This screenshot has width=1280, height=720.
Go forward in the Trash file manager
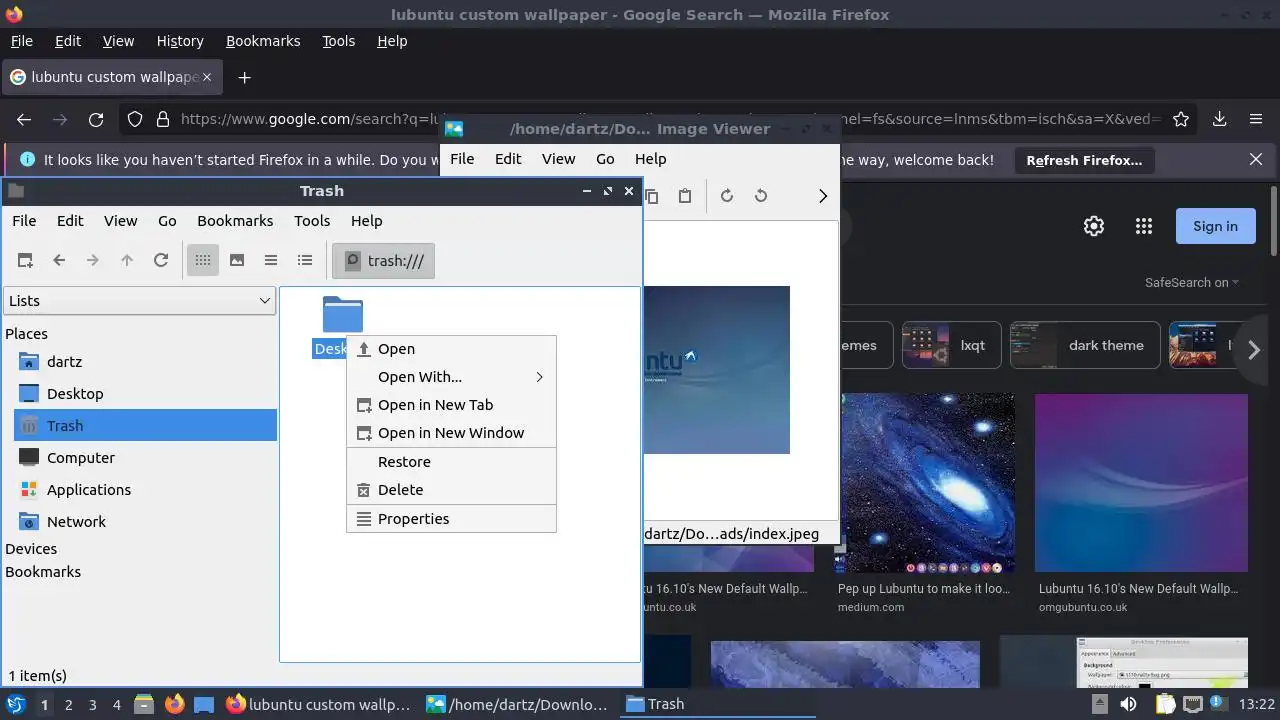point(93,260)
